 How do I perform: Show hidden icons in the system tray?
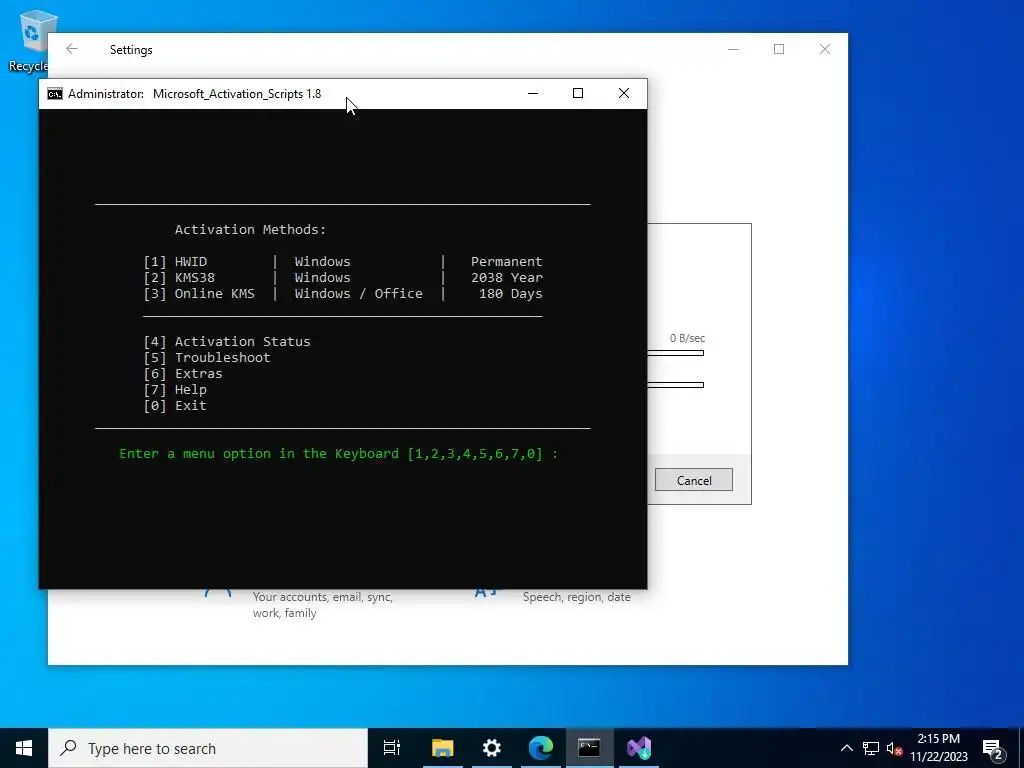click(846, 748)
